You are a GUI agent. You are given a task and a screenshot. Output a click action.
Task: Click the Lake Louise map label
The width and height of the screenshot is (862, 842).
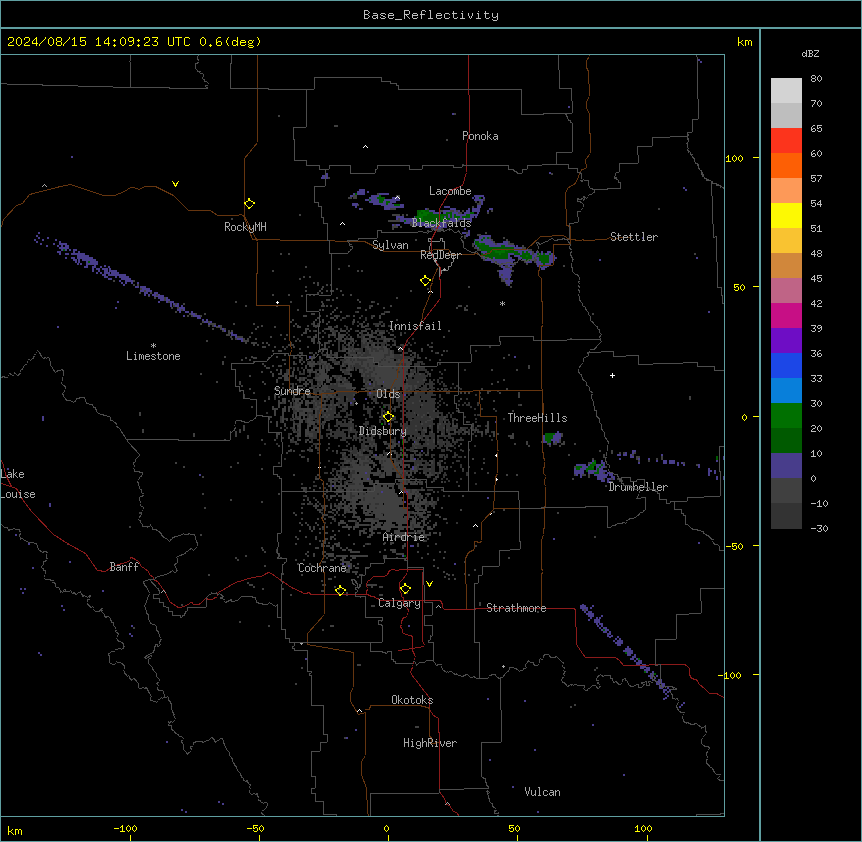coord(18,484)
